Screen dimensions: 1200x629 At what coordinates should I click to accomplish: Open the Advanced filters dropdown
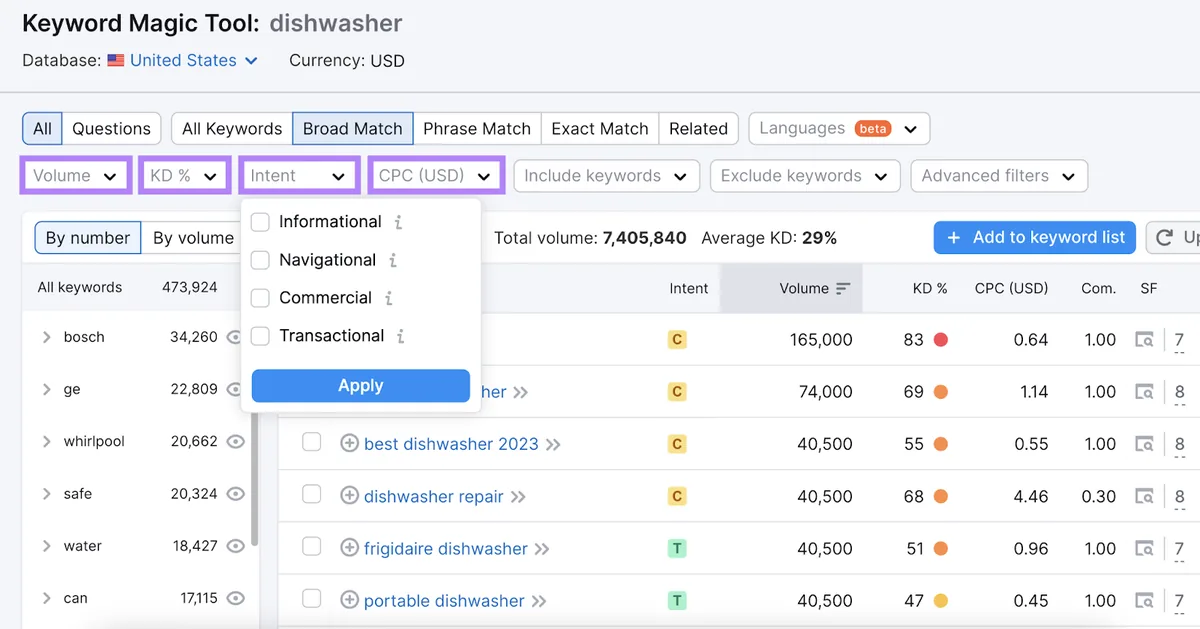pyautogui.click(x=999, y=176)
